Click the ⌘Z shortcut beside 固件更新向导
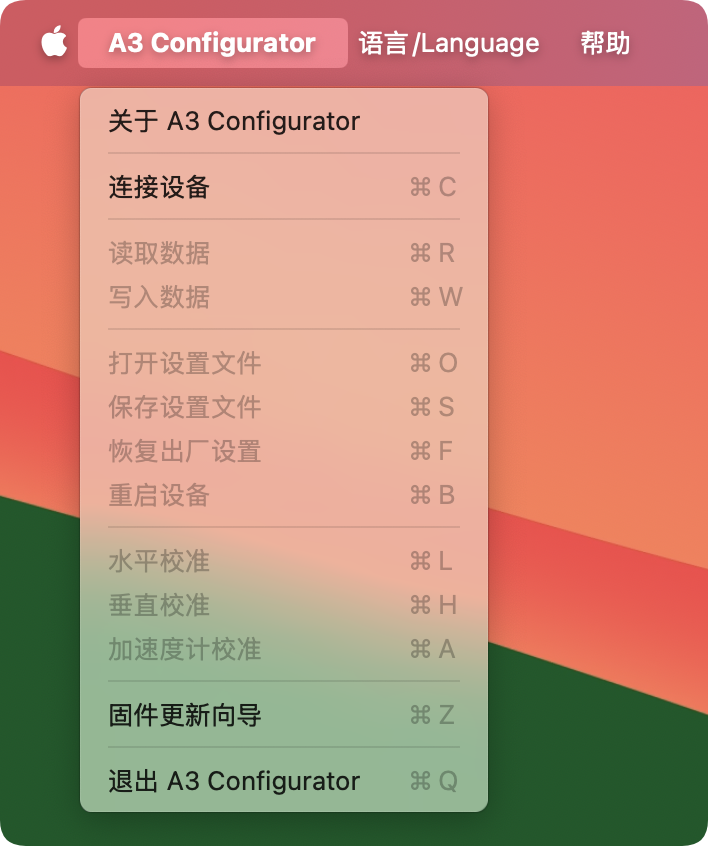 coord(433,715)
